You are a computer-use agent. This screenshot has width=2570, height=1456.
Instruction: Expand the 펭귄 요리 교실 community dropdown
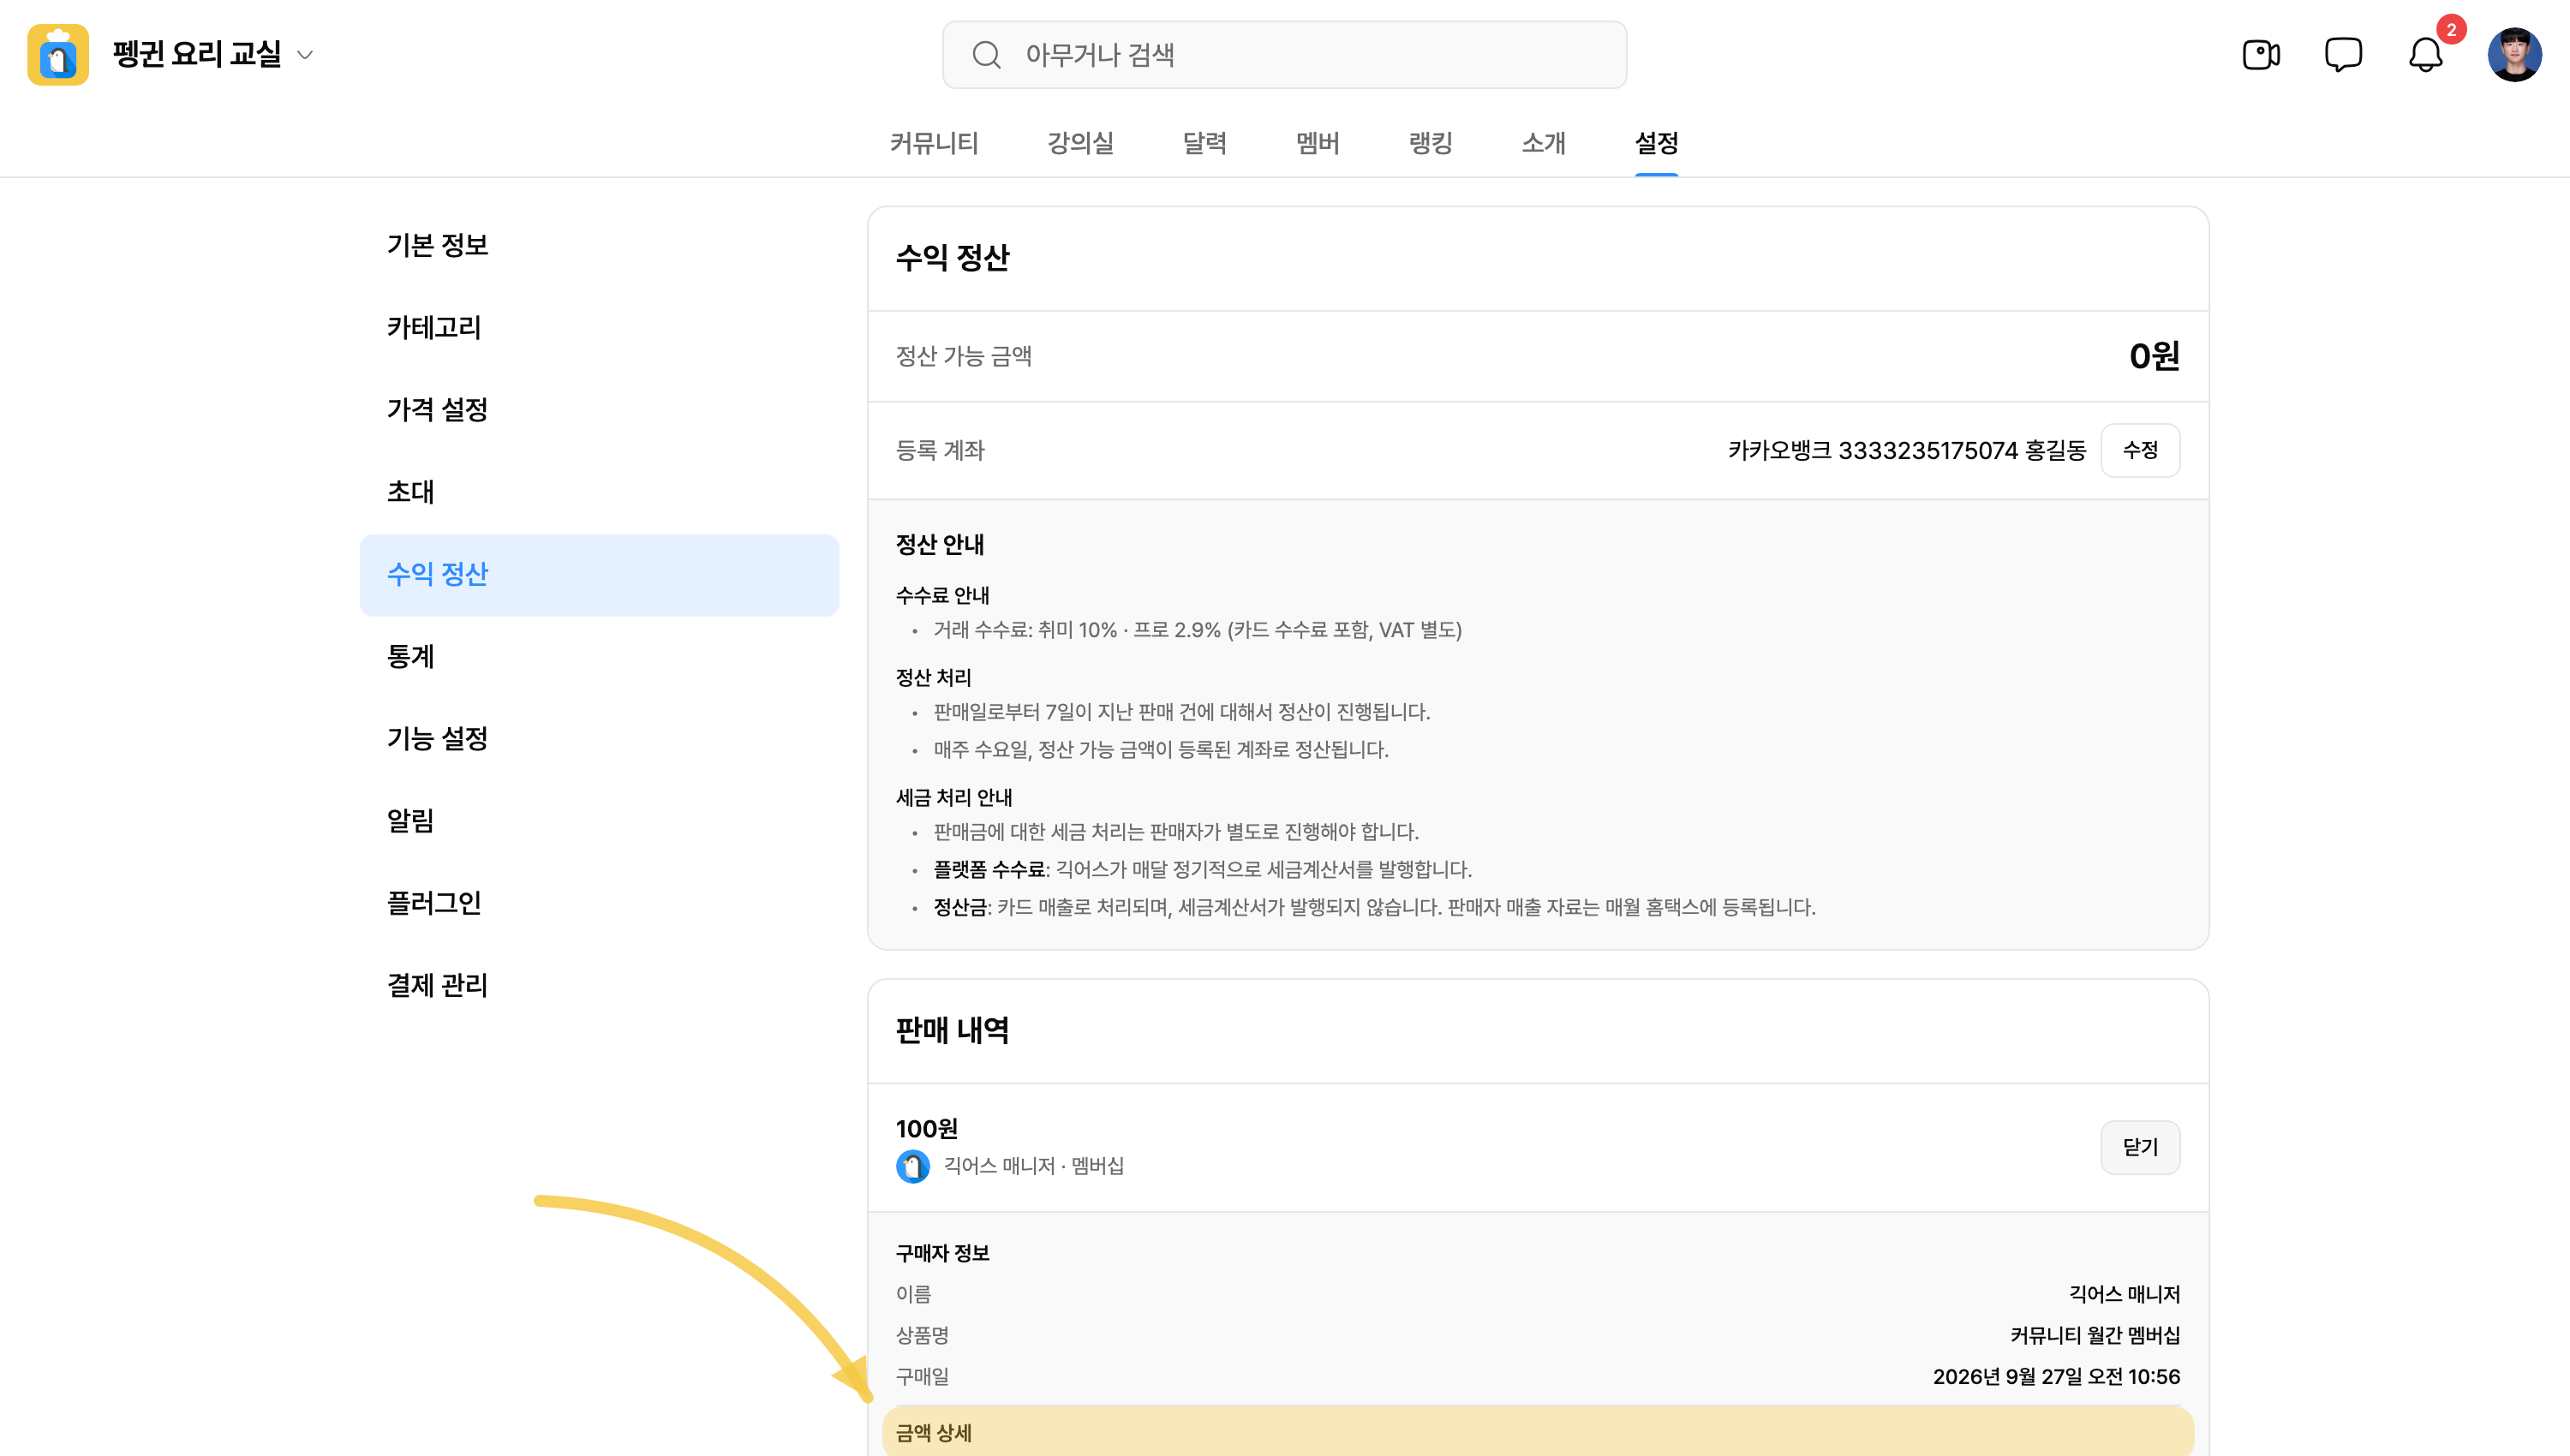pos(306,55)
